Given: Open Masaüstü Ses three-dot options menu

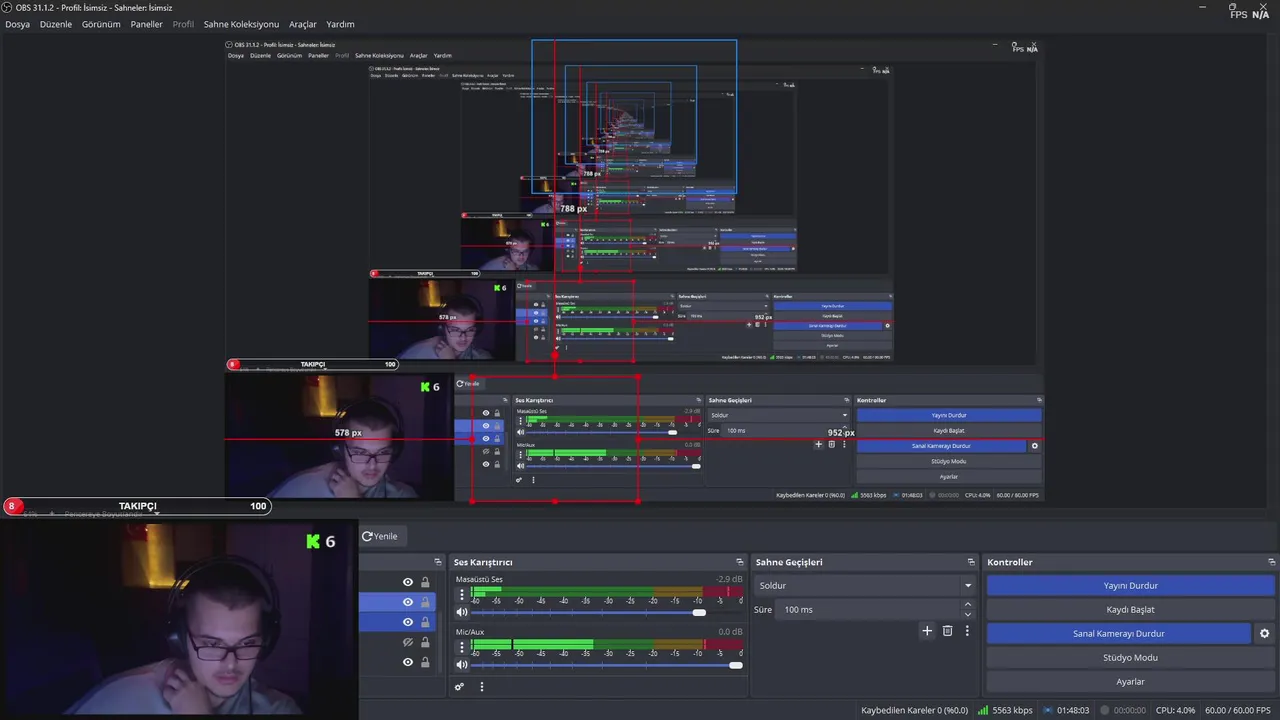Looking at the screenshot, I should click(461, 595).
